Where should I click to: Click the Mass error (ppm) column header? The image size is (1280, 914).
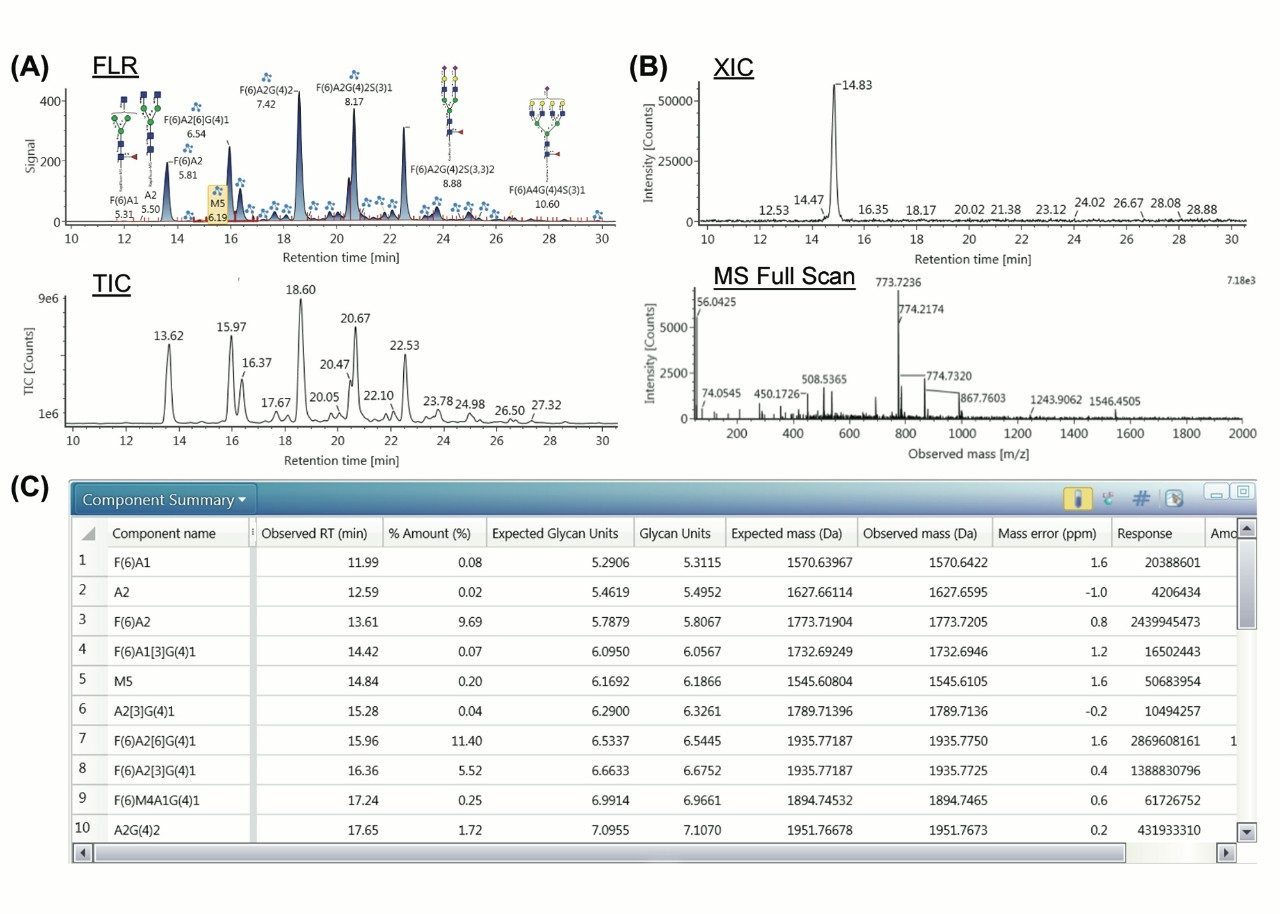coord(1047,533)
